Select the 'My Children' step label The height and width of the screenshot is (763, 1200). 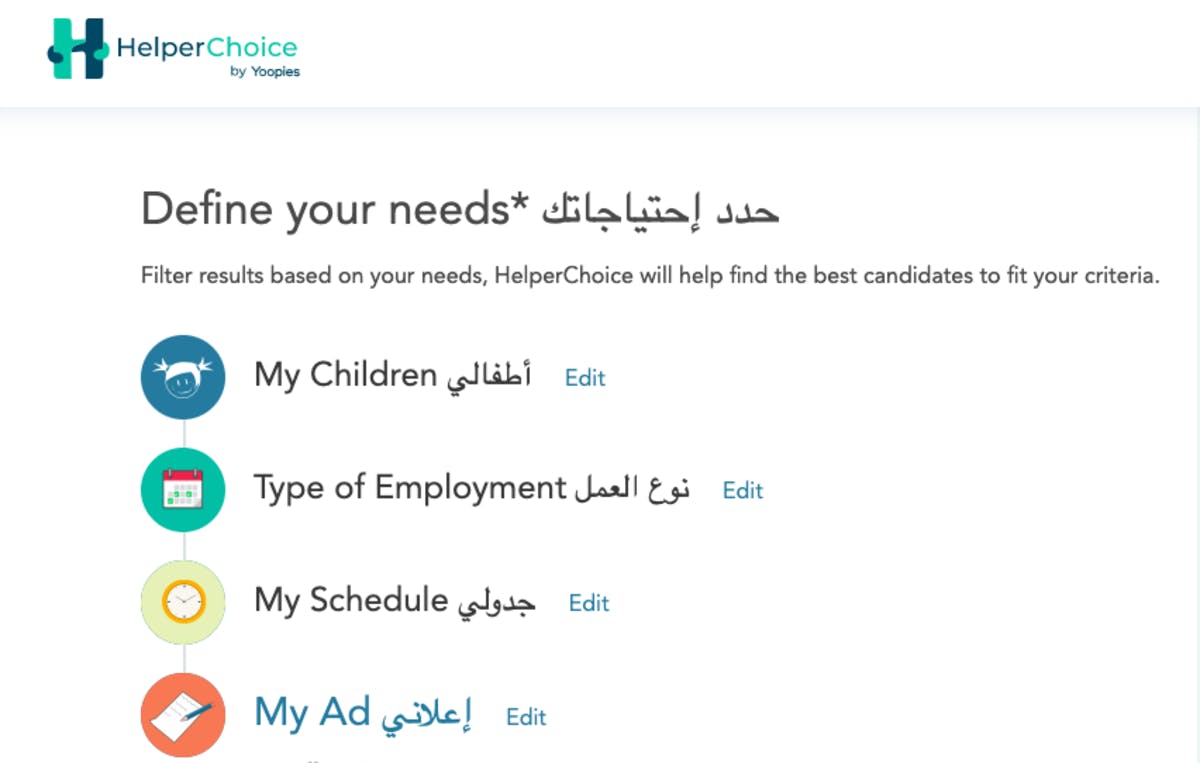click(345, 376)
